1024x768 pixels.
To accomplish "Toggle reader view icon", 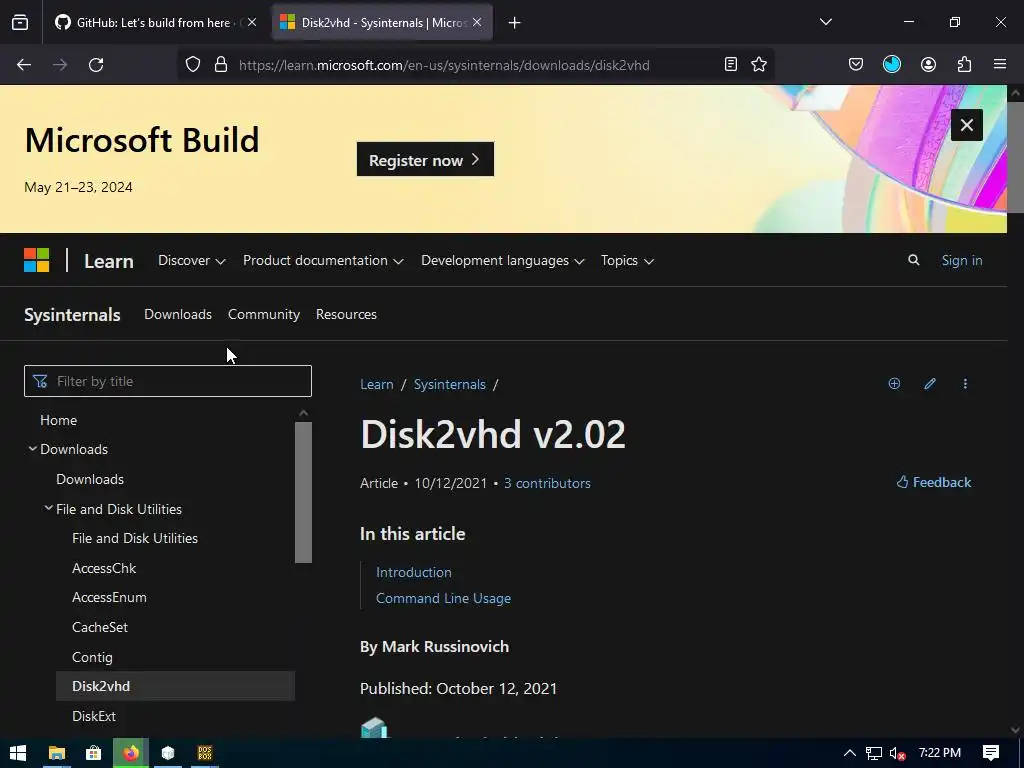I will coord(731,64).
